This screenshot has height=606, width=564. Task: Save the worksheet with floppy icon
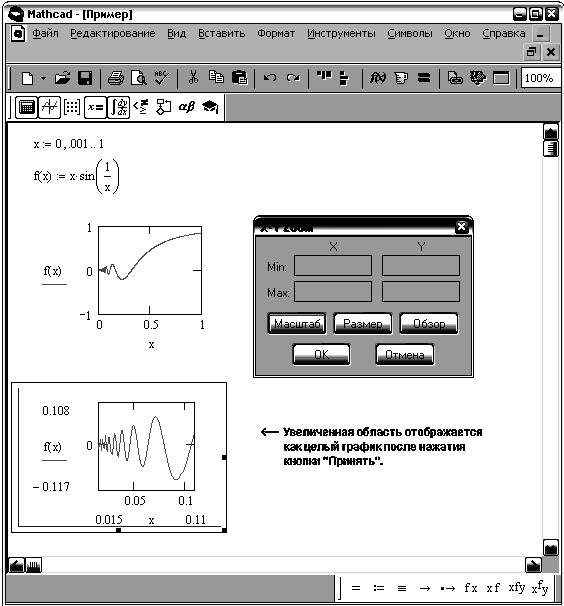85,78
